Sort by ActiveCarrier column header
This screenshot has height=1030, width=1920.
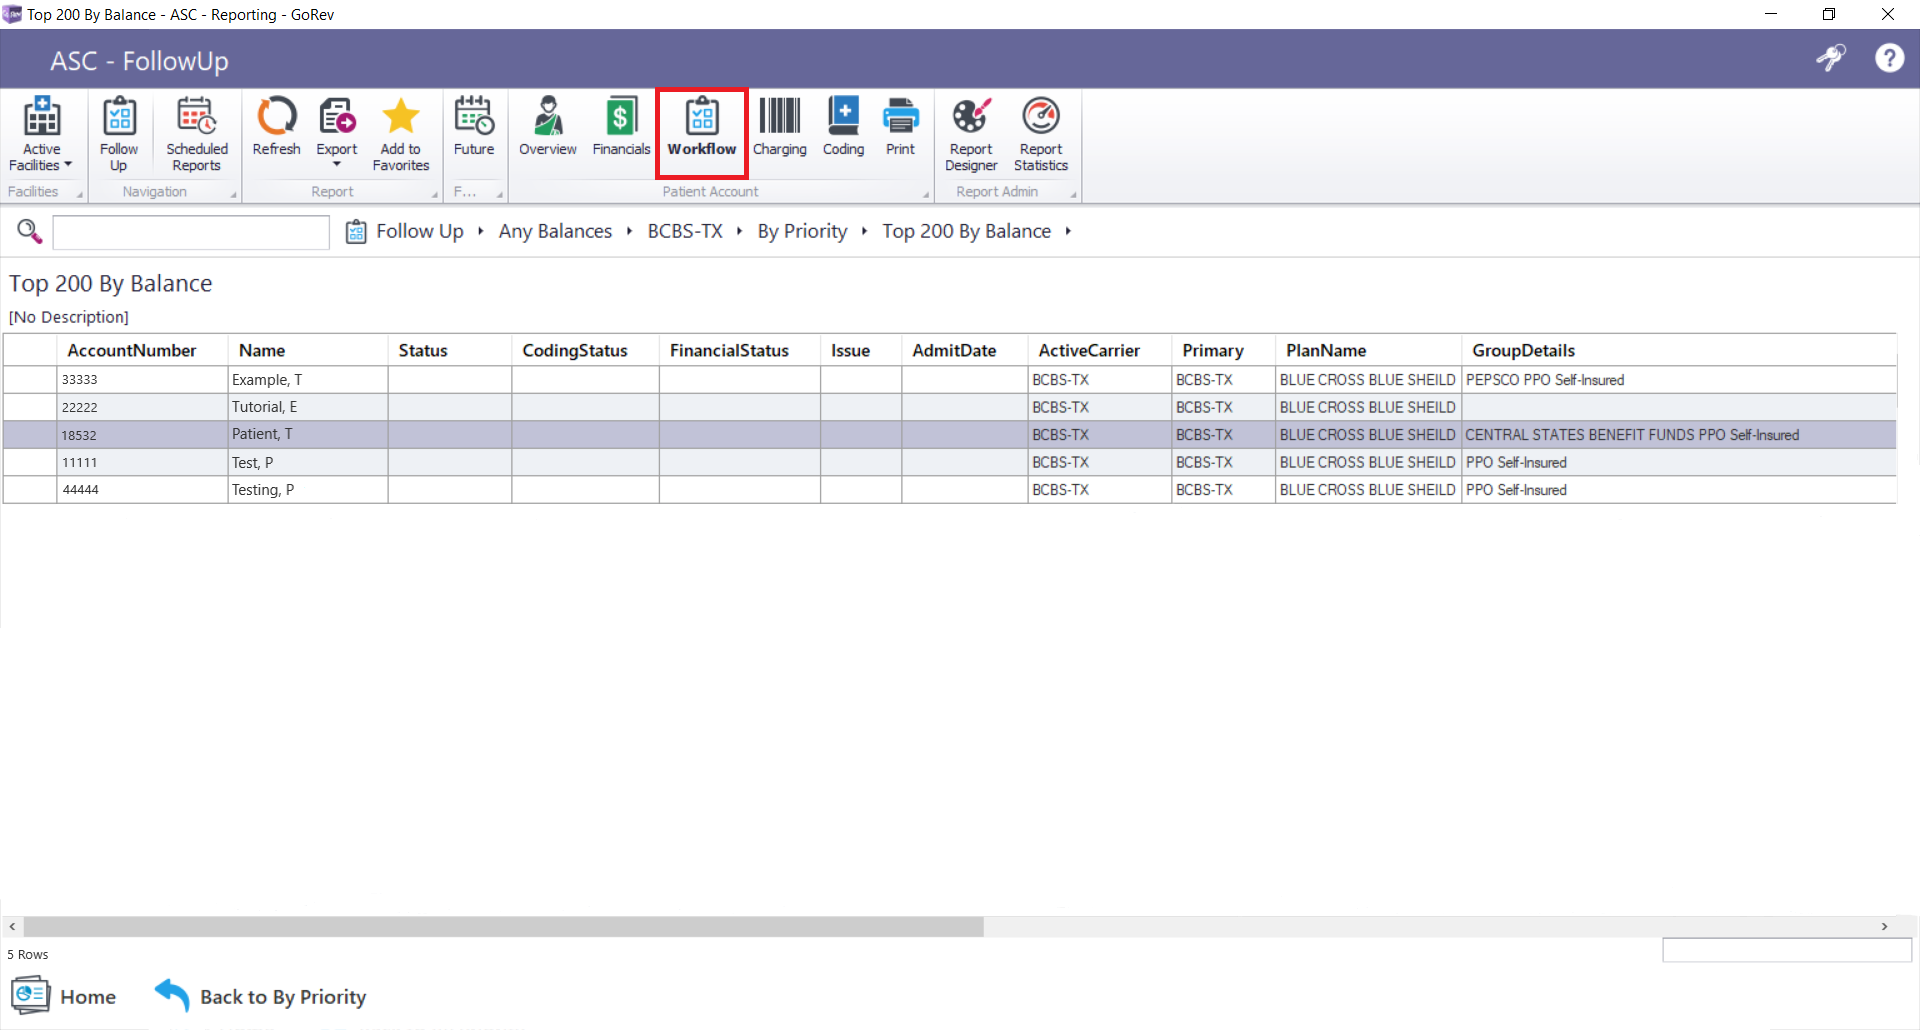[1100, 350]
